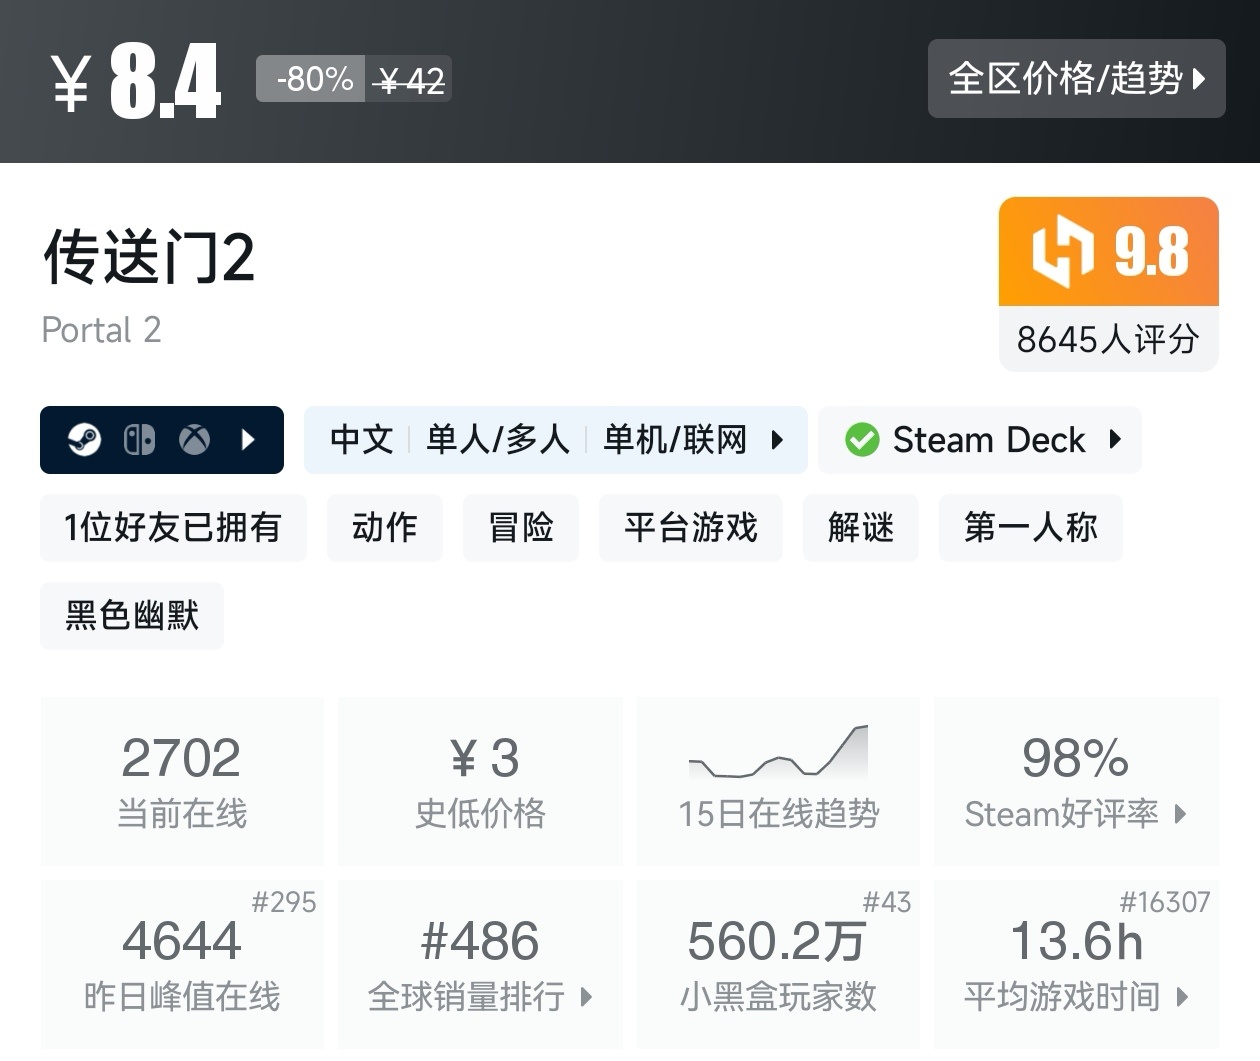Click the Steam Deck green verified checkmark
Screen dimensions: 1260x1061
[862, 440]
